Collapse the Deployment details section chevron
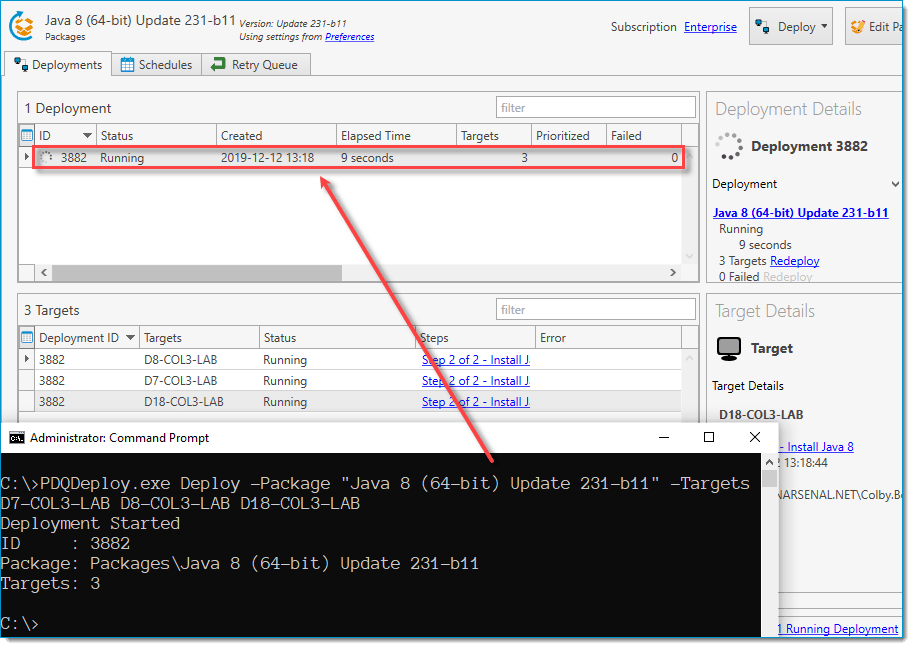The height and width of the screenshot is (648, 913). (894, 184)
